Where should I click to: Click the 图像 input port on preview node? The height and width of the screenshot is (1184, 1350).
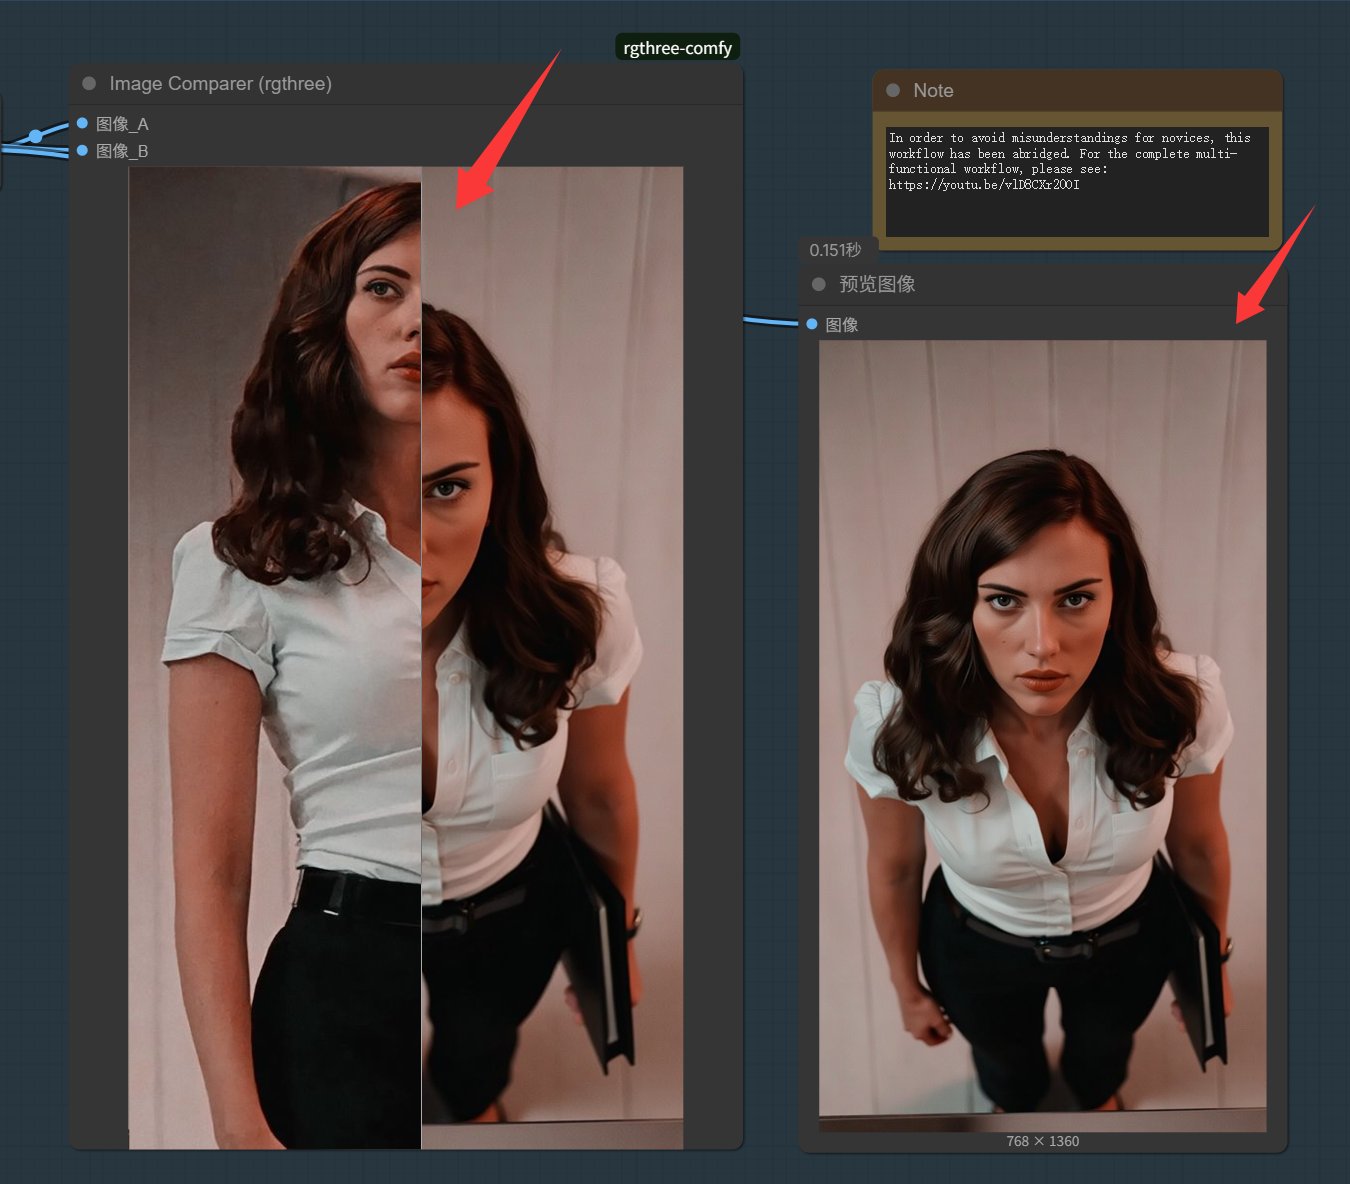812,324
